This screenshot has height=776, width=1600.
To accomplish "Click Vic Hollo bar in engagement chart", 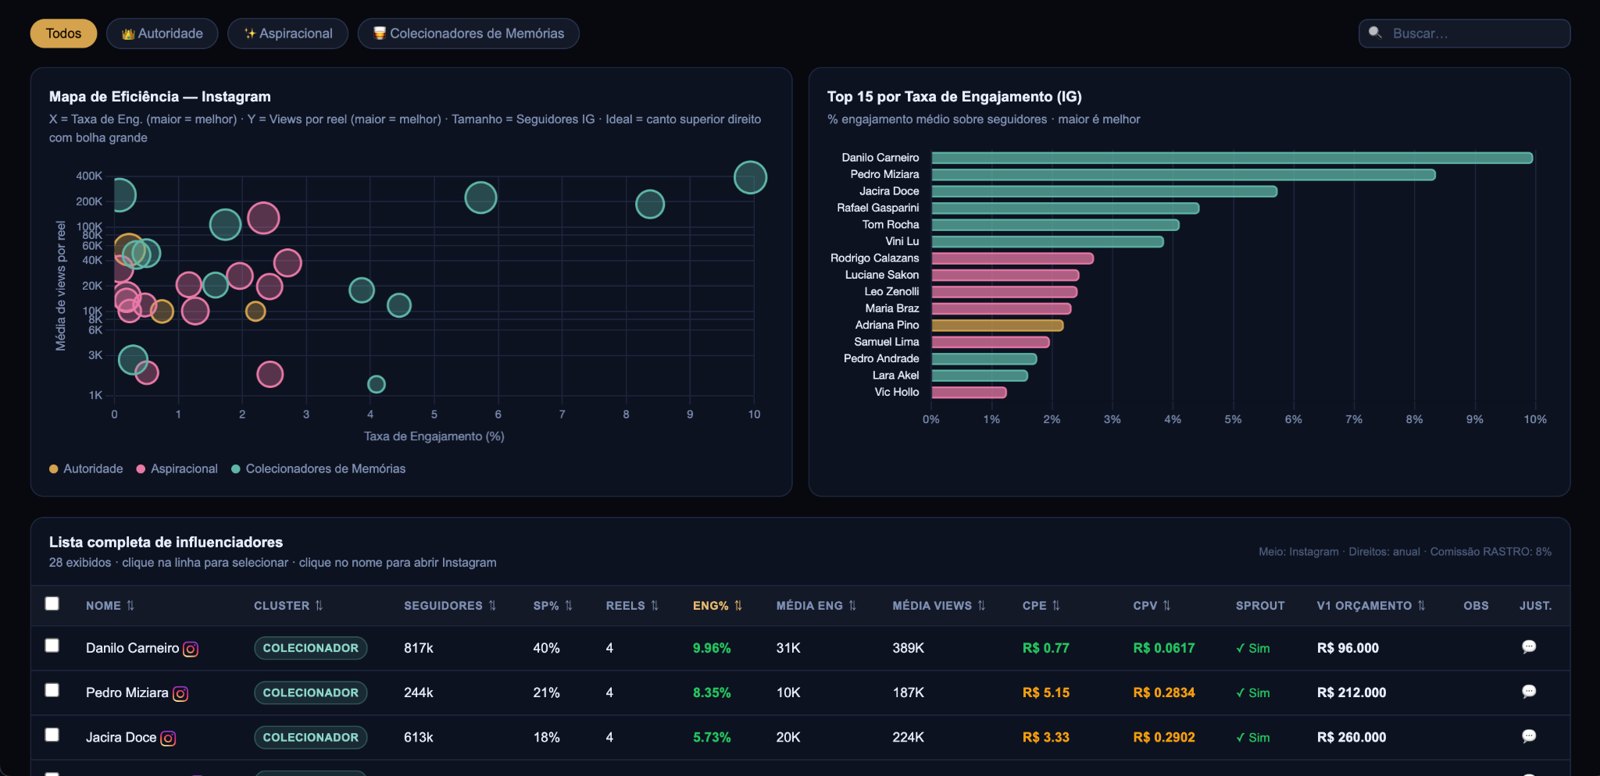I will tap(969, 392).
